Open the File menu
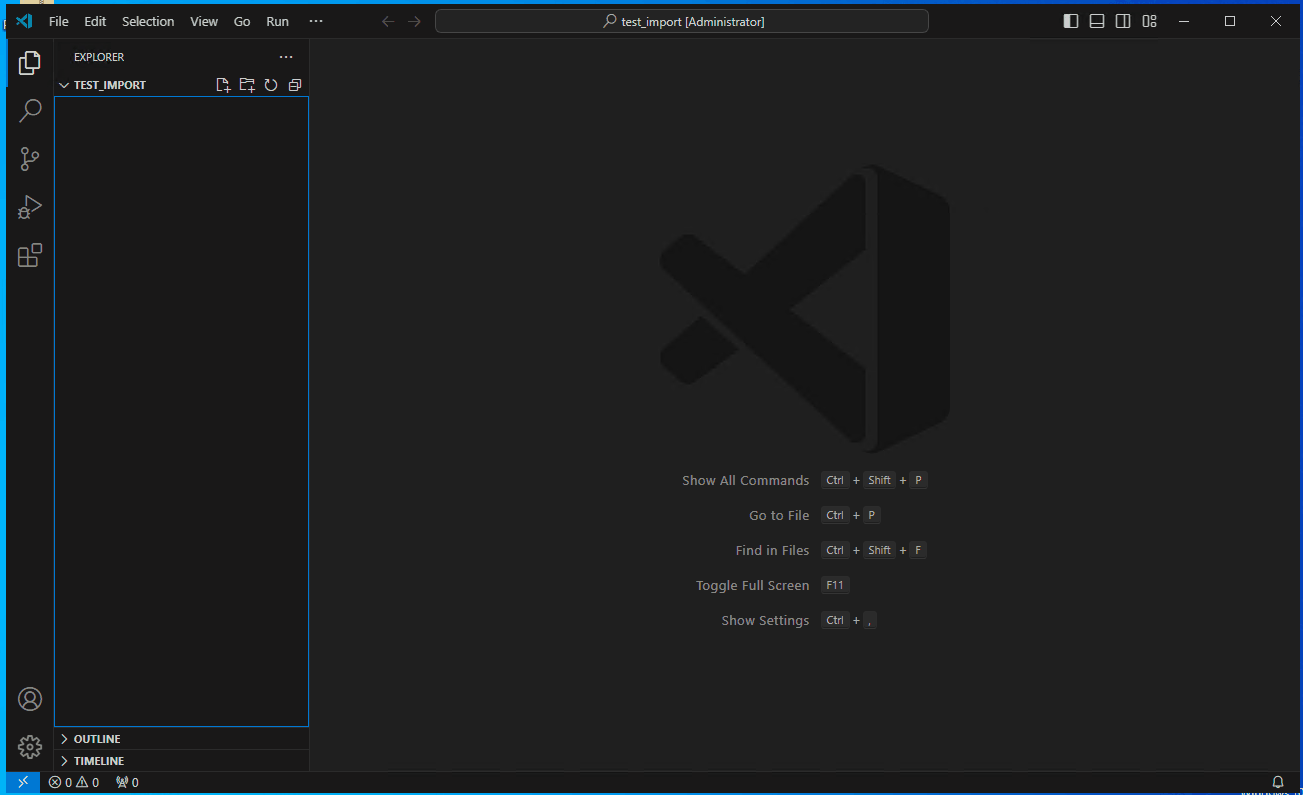Viewport: 1303px width, 795px height. [58, 21]
